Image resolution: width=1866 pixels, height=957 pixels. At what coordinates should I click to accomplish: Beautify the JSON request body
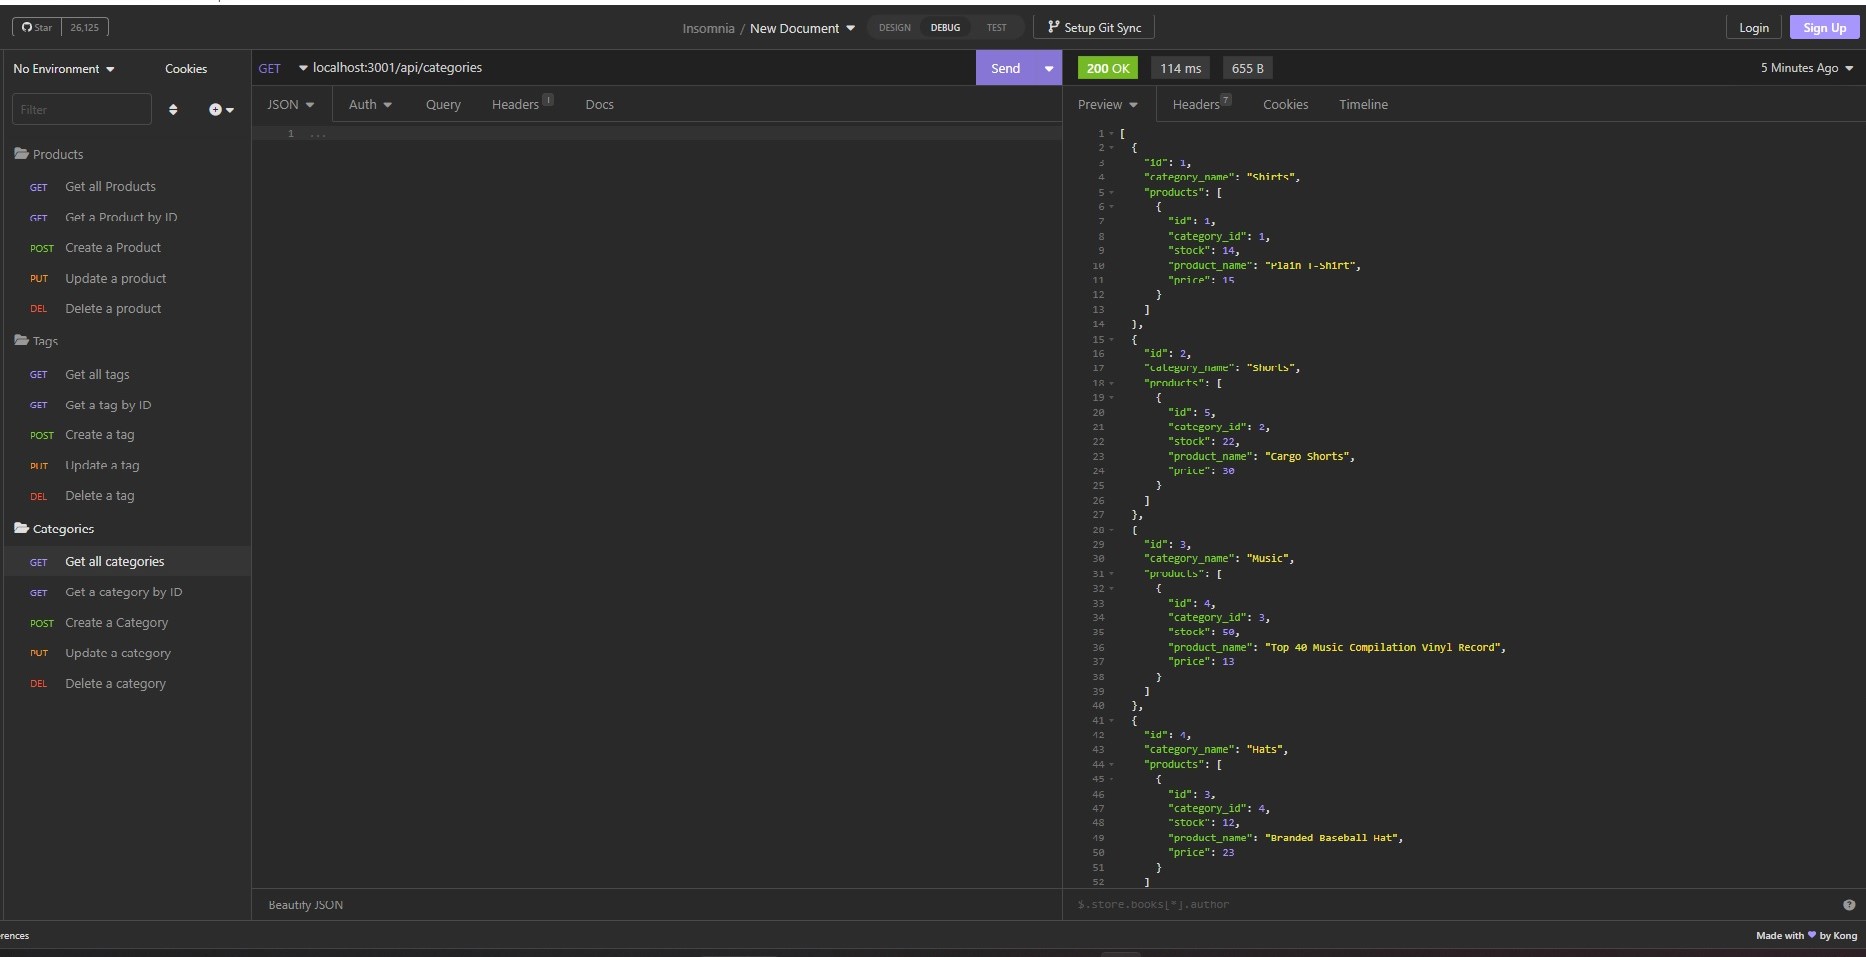click(304, 905)
